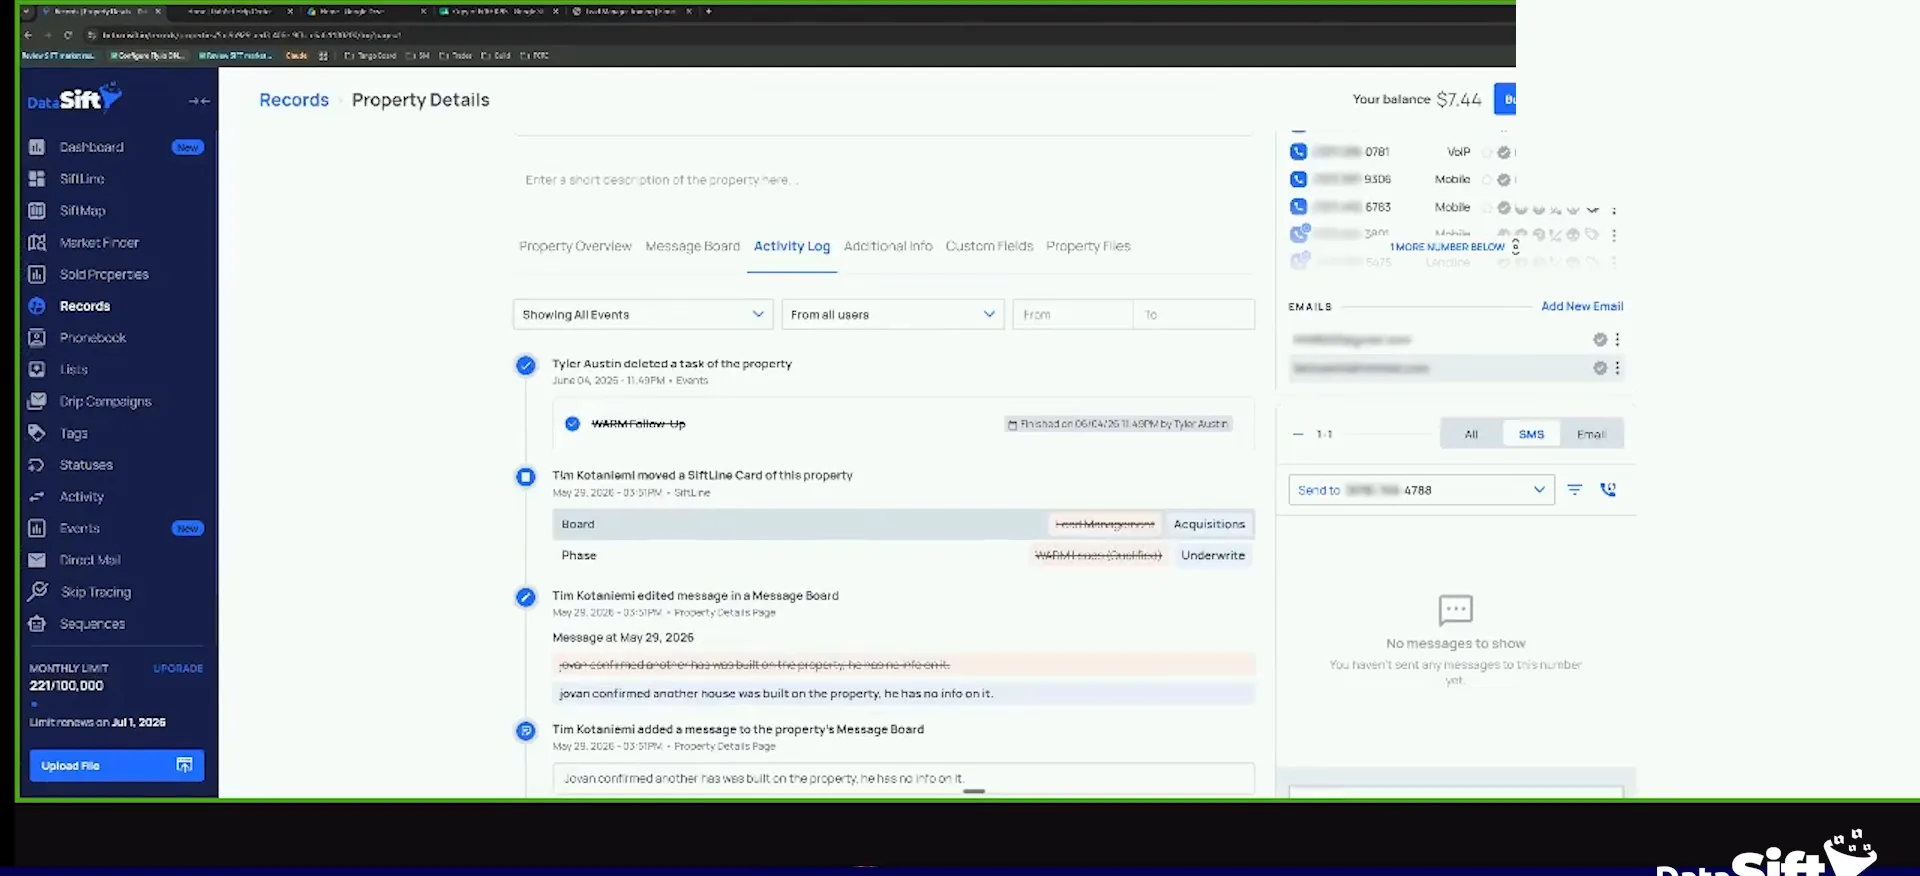The height and width of the screenshot is (876, 1920).
Task: Go to Drip Campaigns section
Action: [105, 401]
